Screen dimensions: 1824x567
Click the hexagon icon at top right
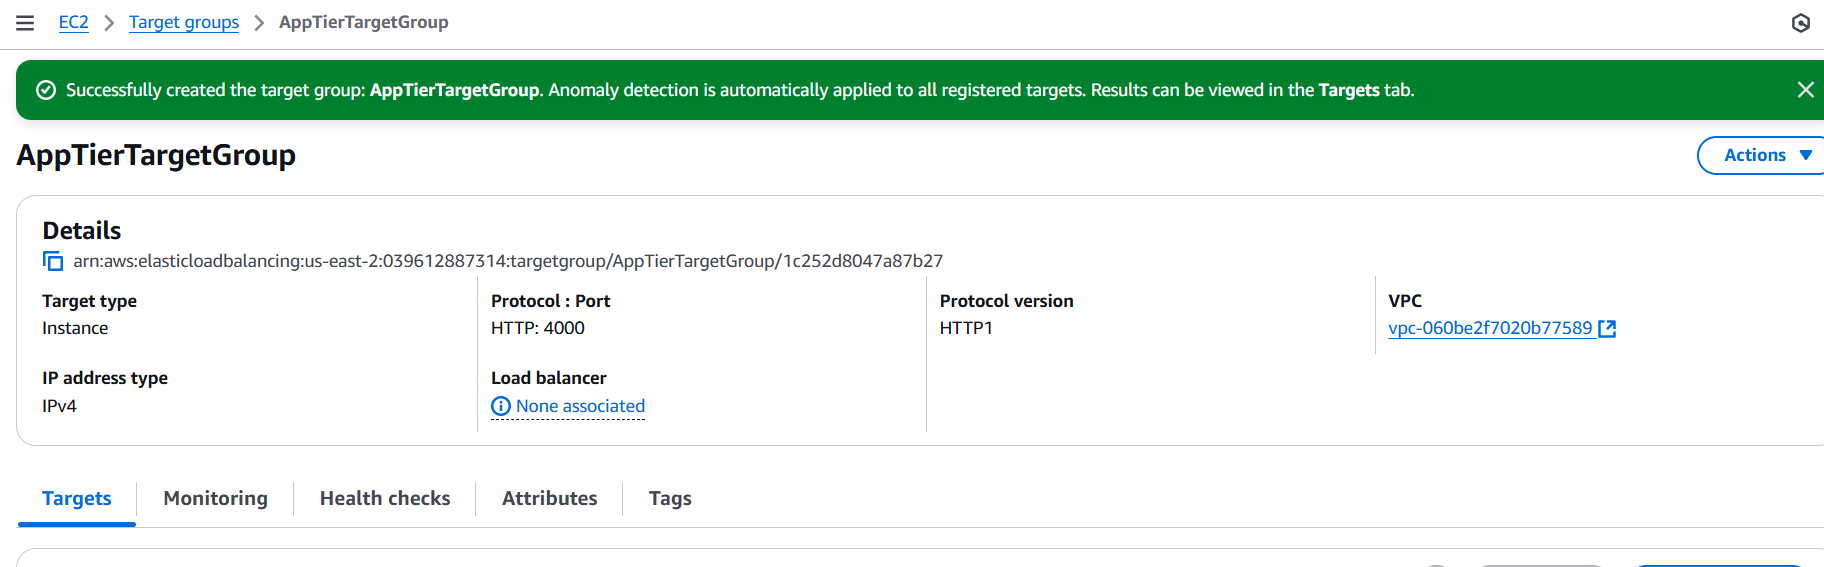1800,23
